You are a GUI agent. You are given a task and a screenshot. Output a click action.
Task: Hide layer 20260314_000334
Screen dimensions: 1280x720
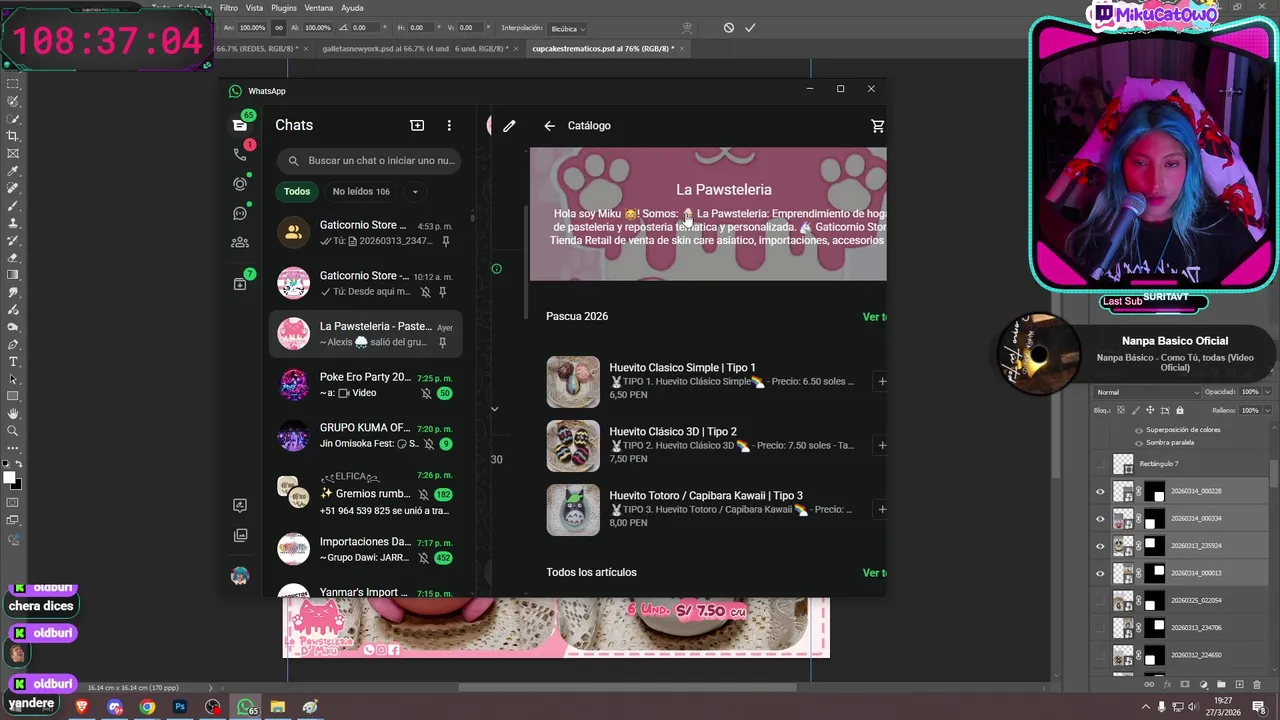coord(1101,518)
